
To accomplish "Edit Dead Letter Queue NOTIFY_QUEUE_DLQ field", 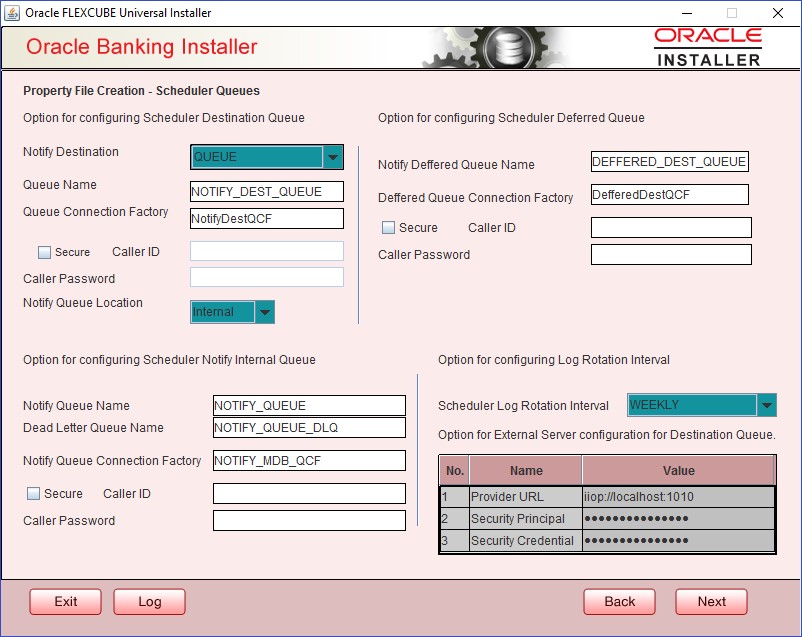I will coord(309,427).
